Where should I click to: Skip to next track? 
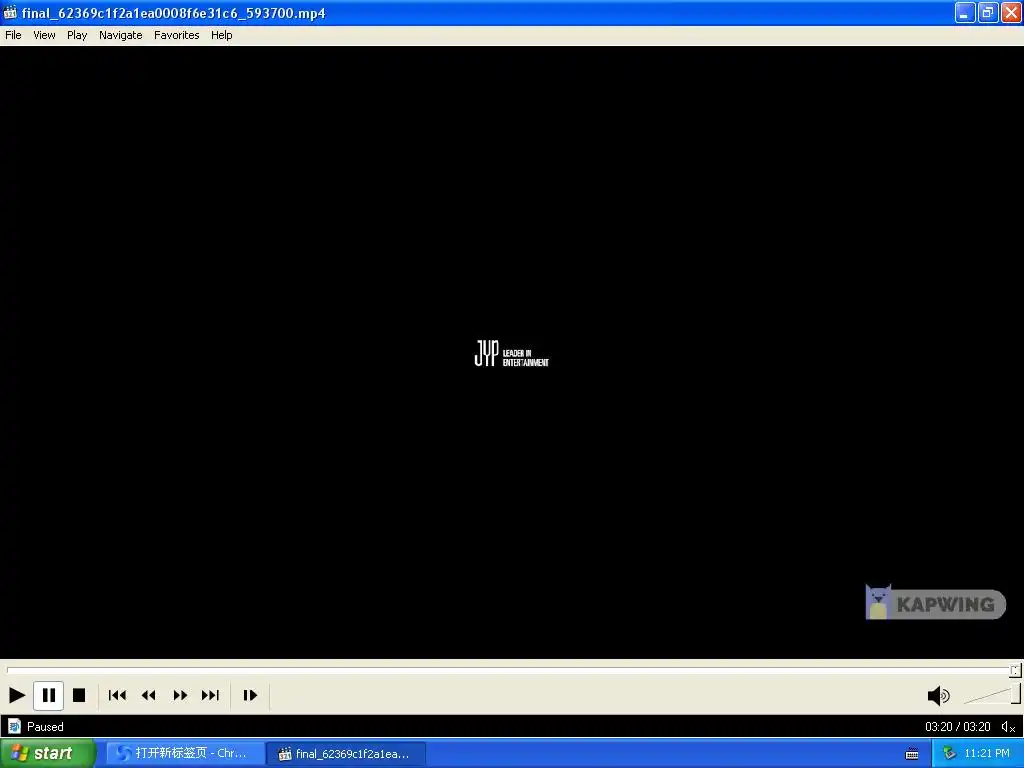click(210, 696)
